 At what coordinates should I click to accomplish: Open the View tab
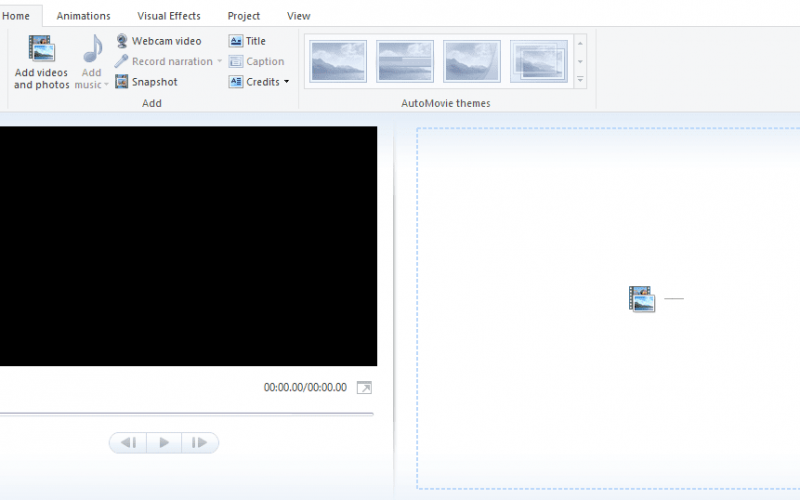click(x=298, y=16)
